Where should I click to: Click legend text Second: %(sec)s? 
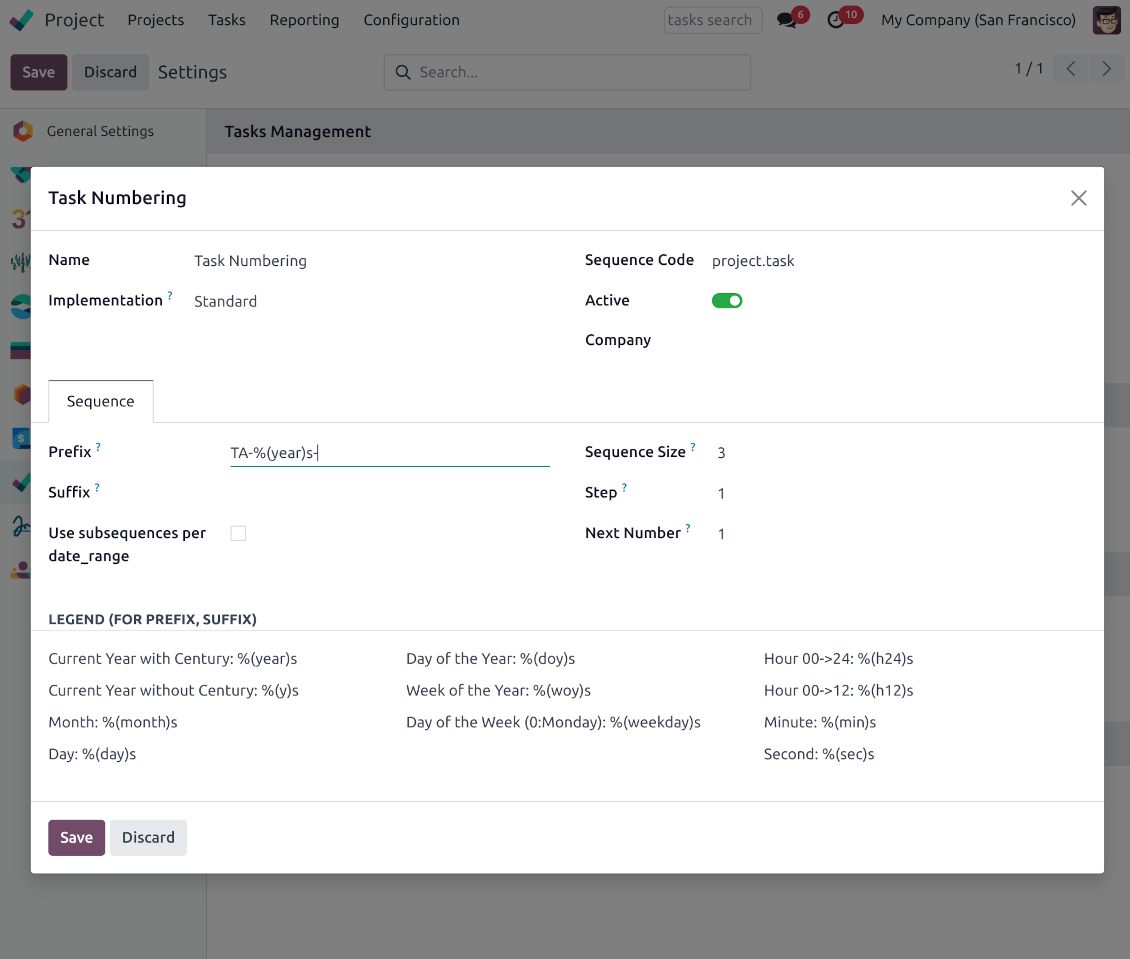(819, 754)
